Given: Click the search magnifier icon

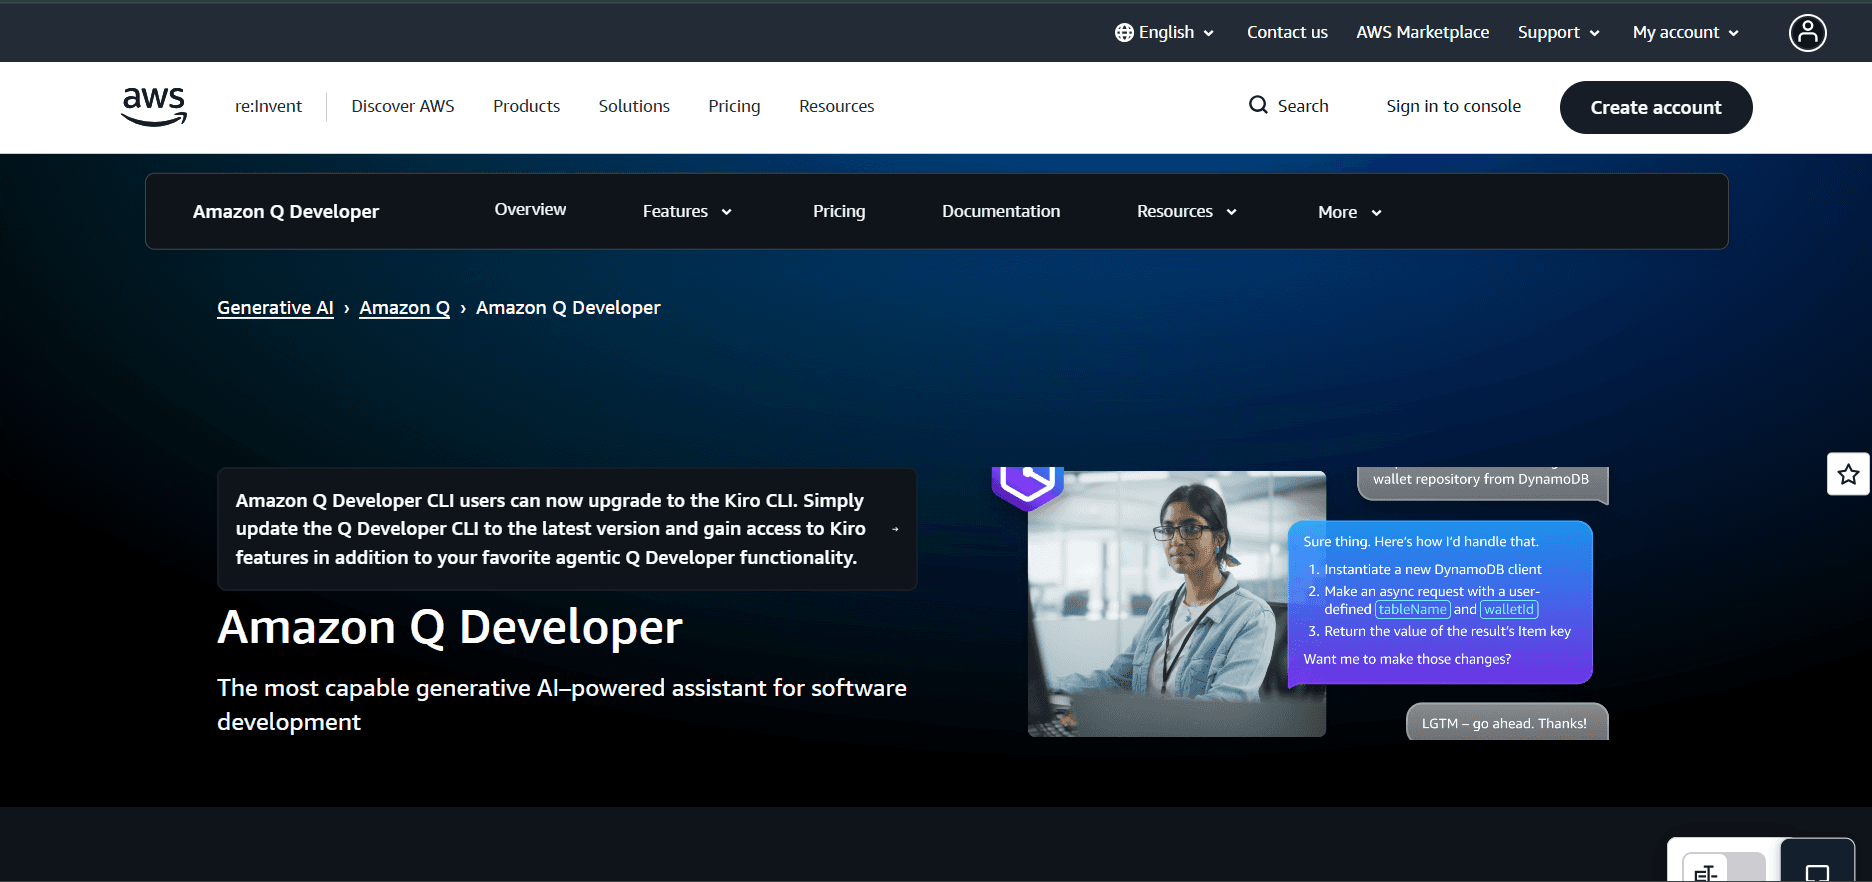Looking at the screenshot, I should 1258,105.
